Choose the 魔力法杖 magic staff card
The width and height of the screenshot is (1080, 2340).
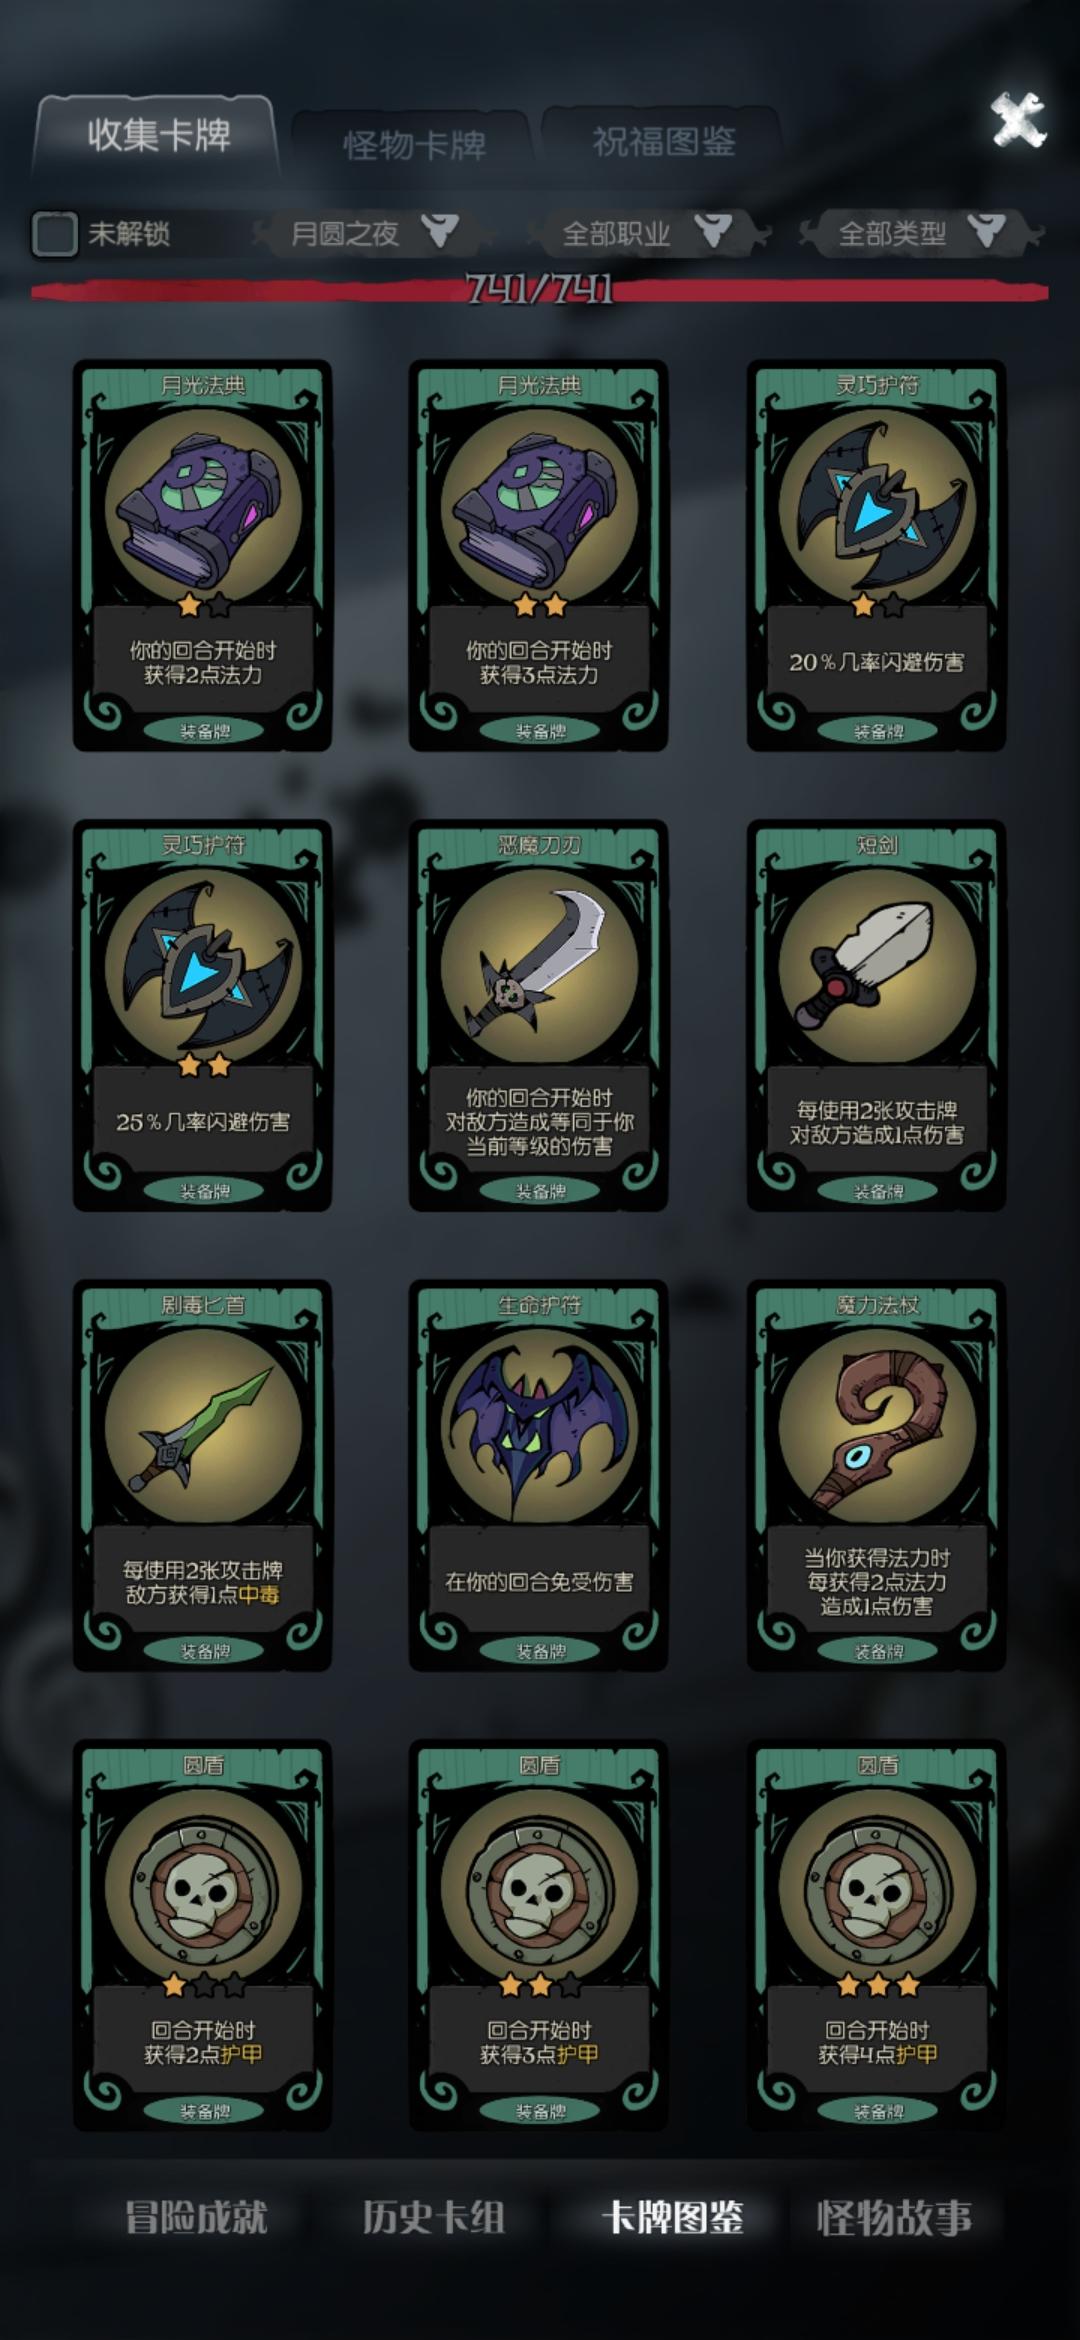tap(876, 1475)
